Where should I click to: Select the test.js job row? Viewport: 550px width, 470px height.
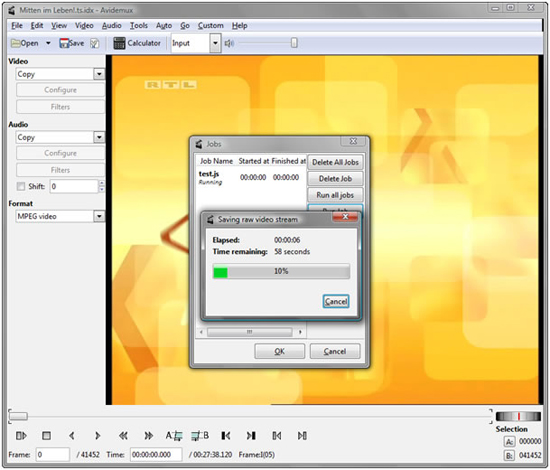[x=250, y=177]
